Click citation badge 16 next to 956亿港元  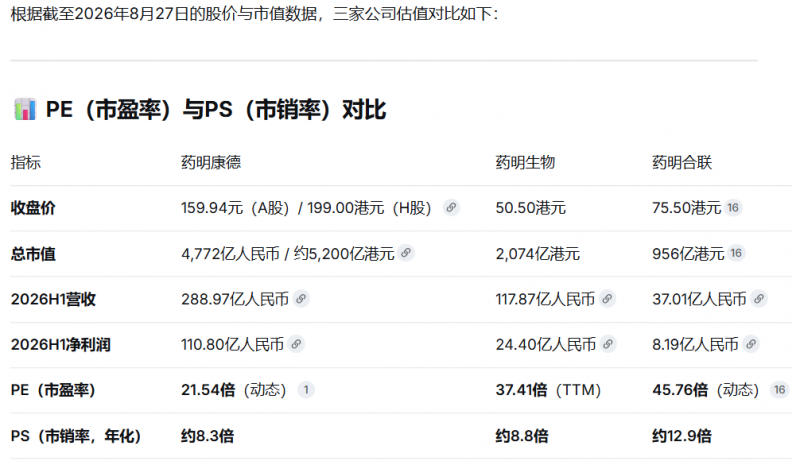pos(736,253)
